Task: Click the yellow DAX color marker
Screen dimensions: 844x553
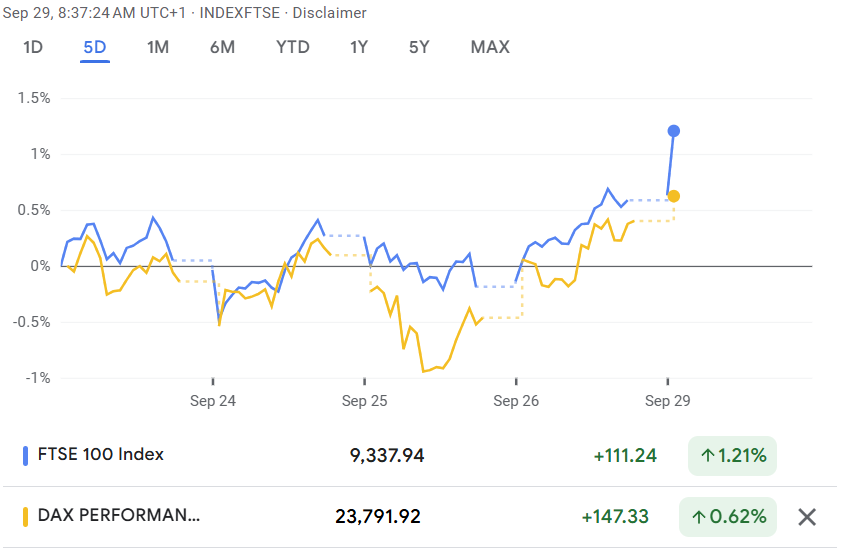Action: tap(25, 517)
